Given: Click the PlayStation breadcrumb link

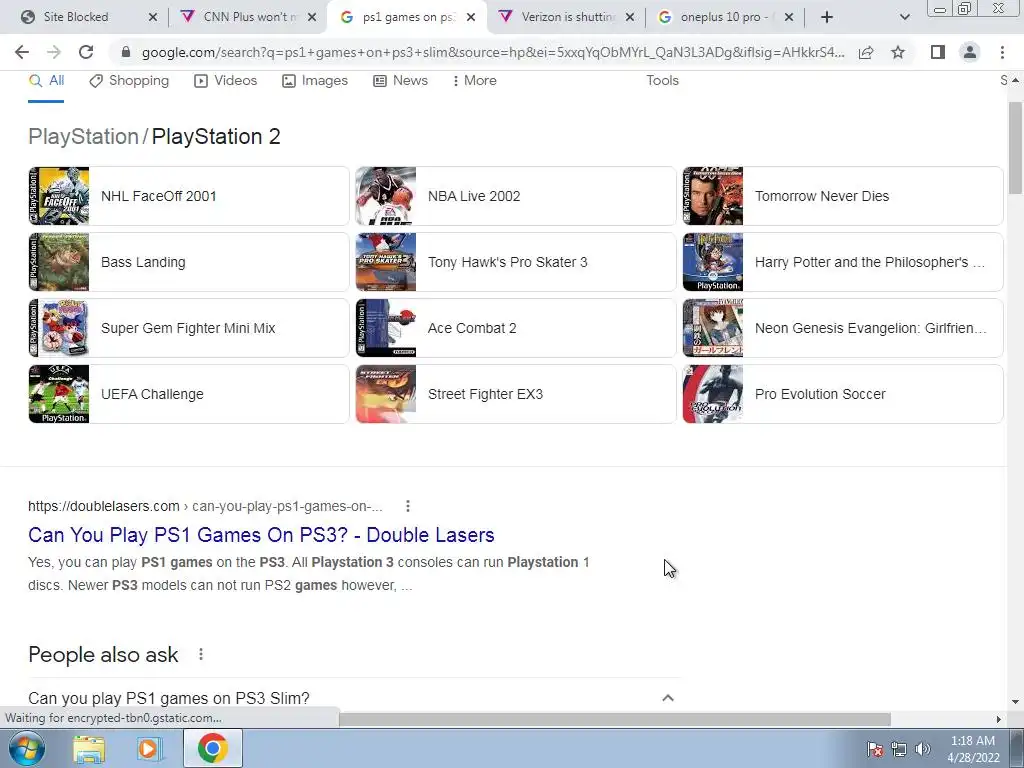Looking at the screenshot, I should point(83,136).
